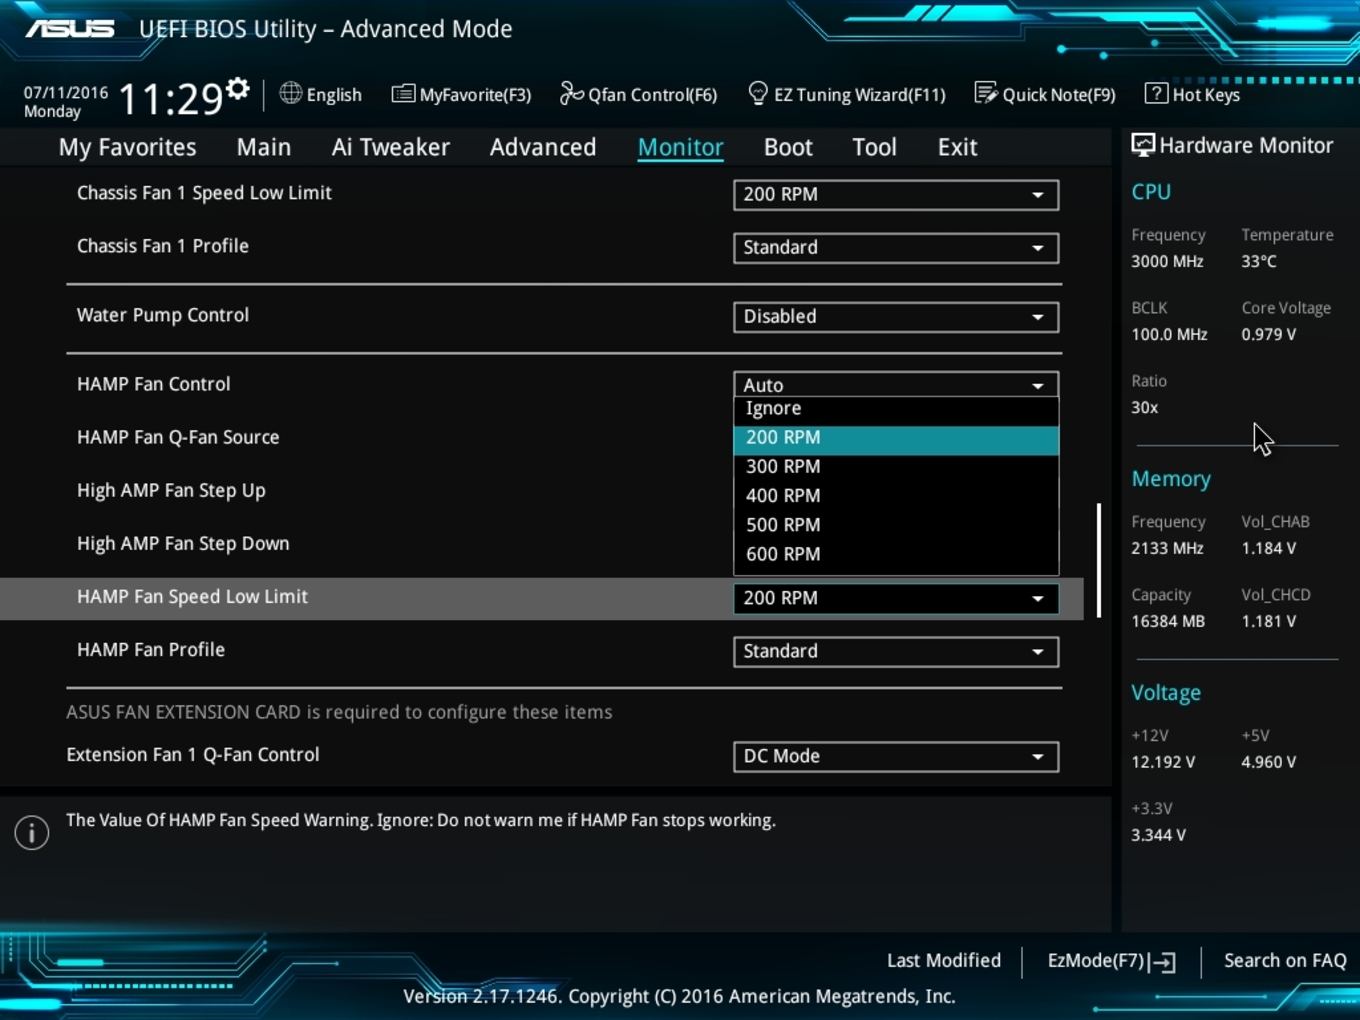The image size is (1360, 1020).
Task: Click CPU temperature value 33°C
Action: [1259, 262]
